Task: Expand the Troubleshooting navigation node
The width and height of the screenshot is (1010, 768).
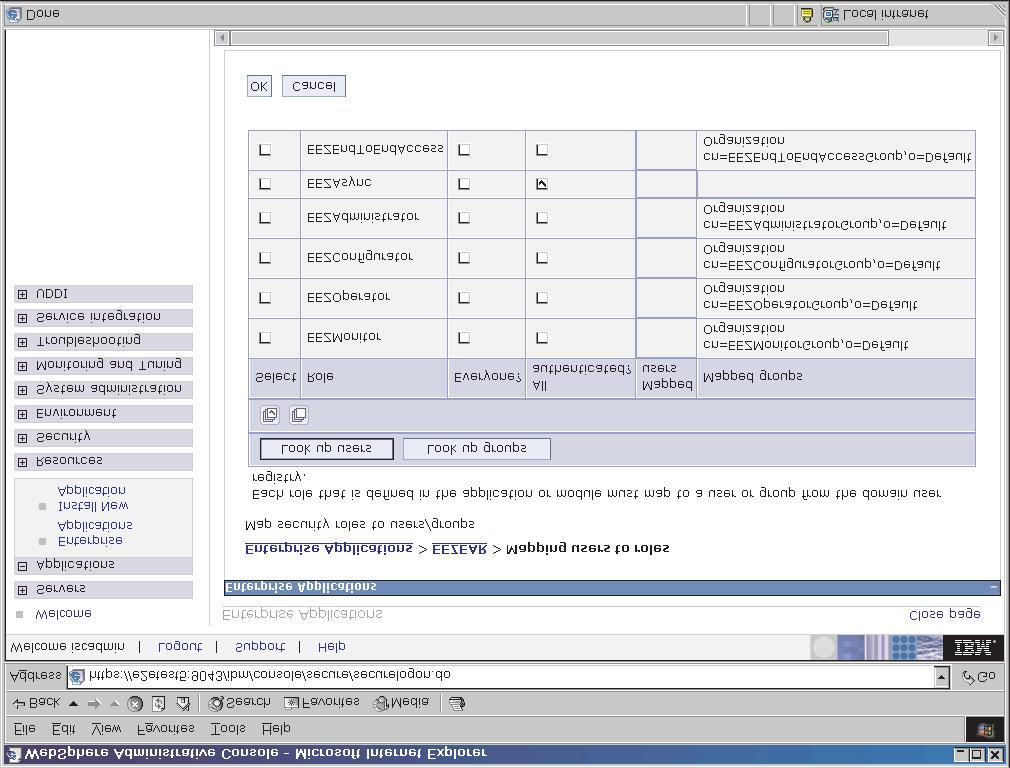Action: tap(23, 342)
